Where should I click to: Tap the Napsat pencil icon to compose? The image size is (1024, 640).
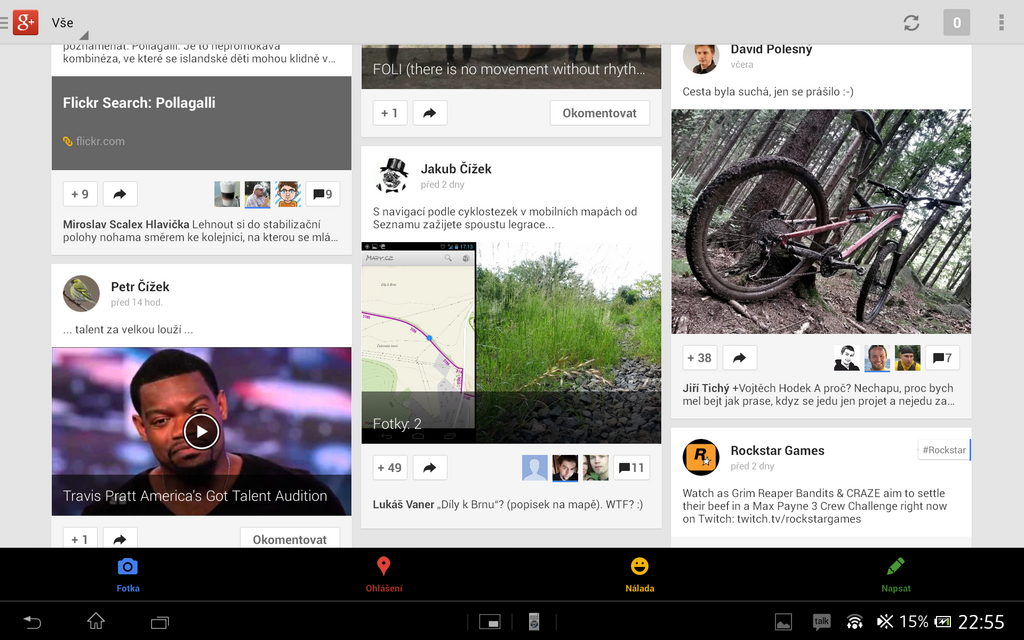click(895, 567)
